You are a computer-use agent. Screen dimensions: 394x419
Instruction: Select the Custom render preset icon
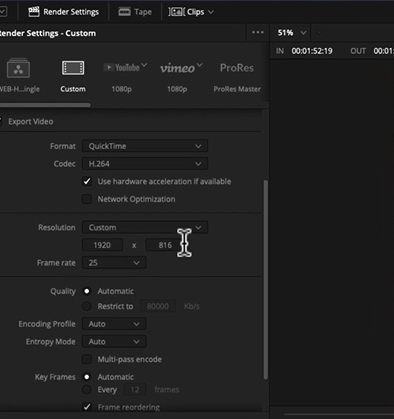73,68
